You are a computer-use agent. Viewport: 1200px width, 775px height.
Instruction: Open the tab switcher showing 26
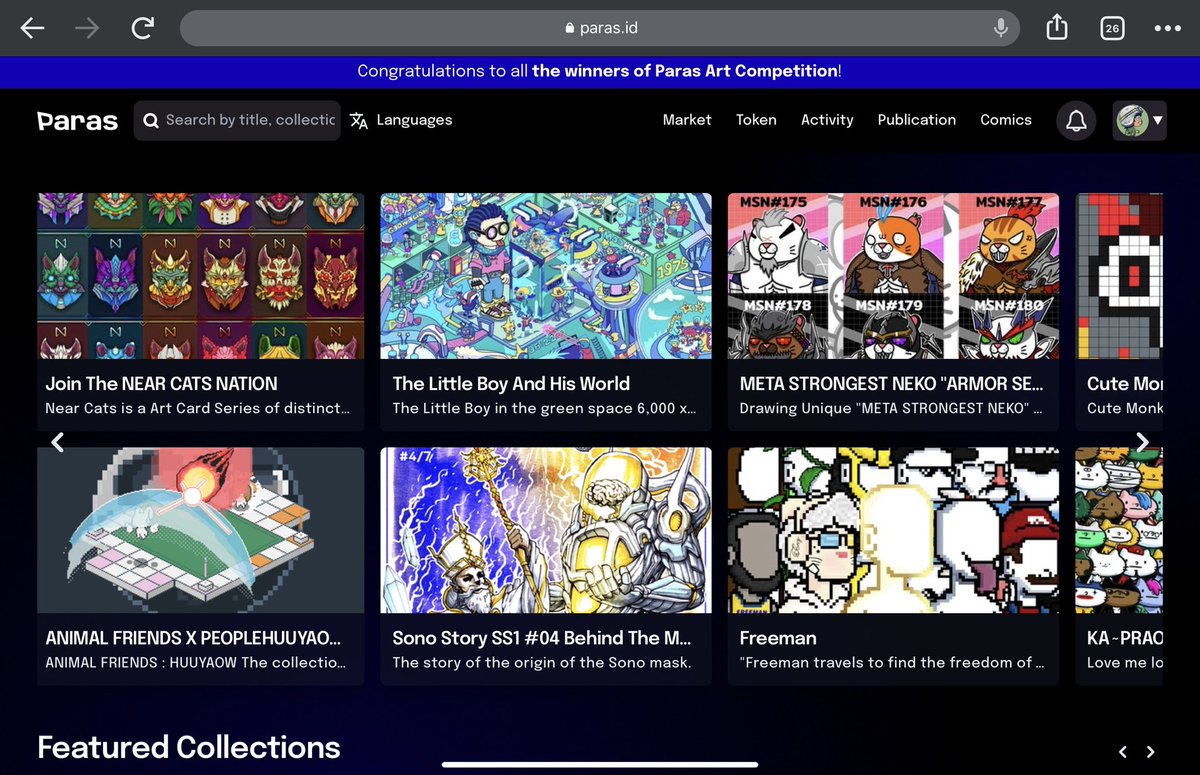click(x=1111, y=29)
